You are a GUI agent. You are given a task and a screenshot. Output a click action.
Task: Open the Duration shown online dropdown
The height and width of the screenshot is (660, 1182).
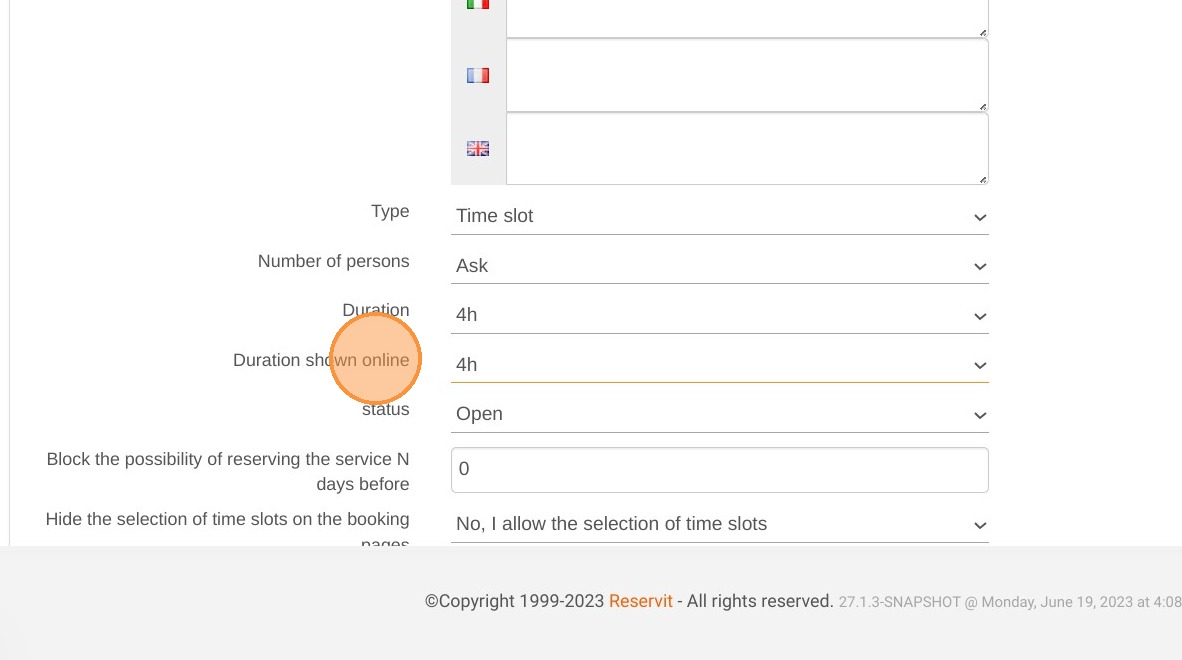point(719,365)
